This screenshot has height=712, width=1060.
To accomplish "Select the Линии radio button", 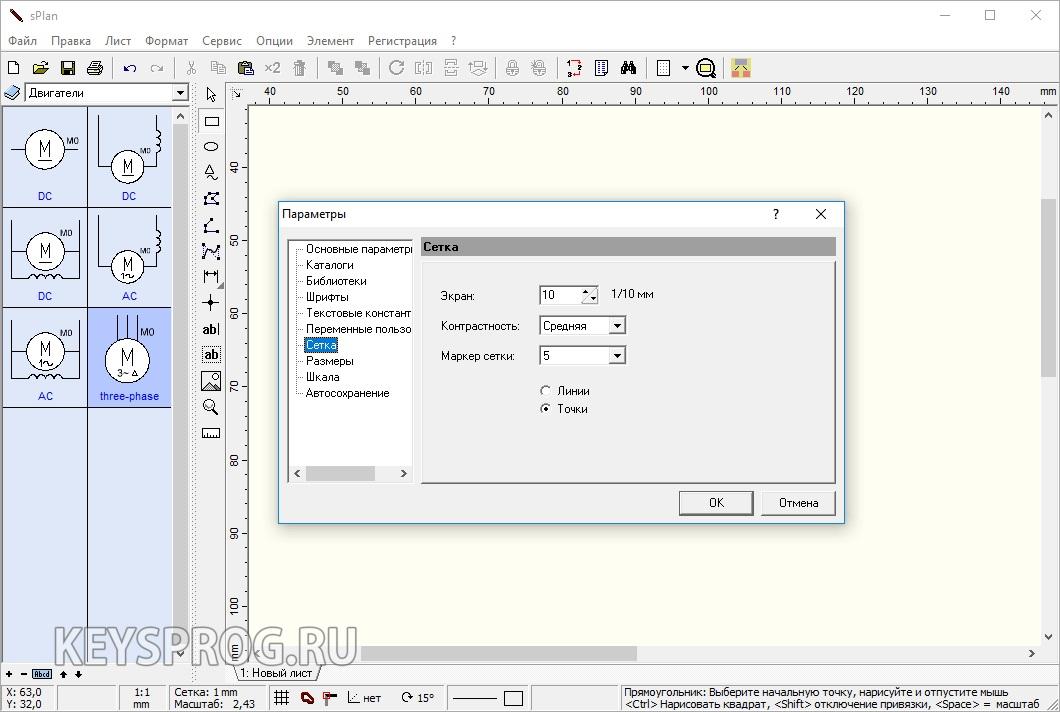I will pyautogui.click(x=545, y=391).
